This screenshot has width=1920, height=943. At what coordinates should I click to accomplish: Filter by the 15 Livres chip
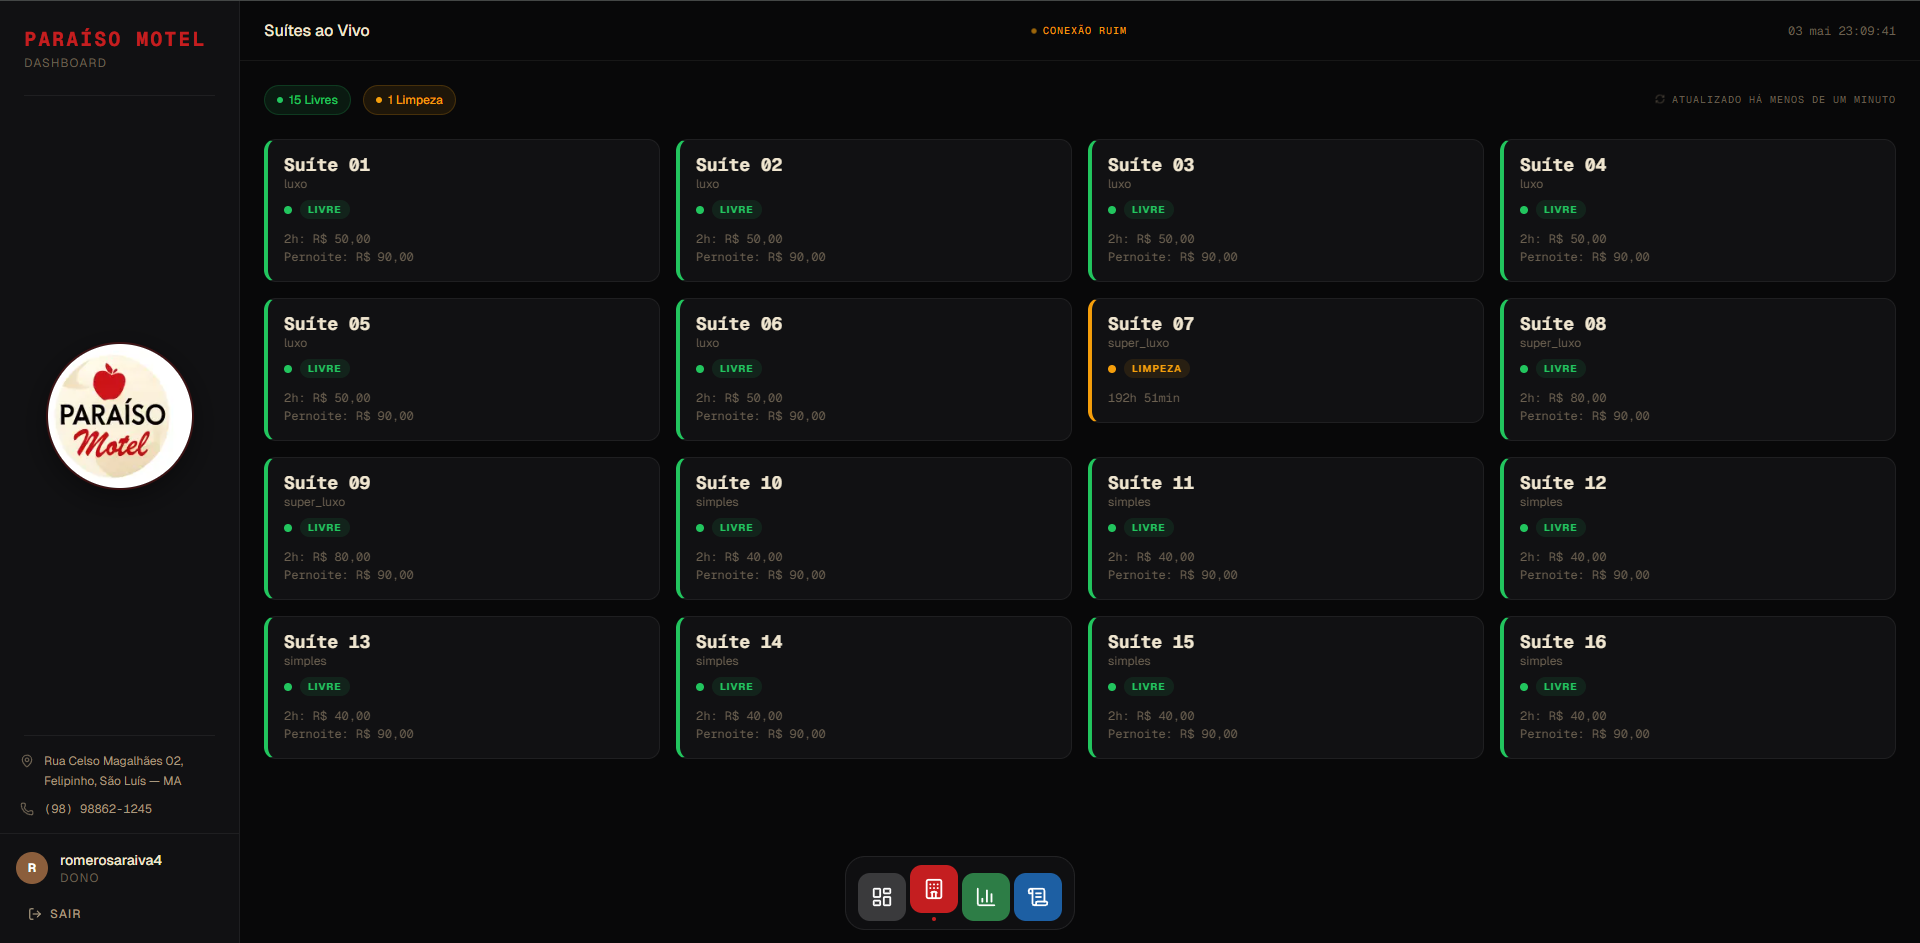(x=307, y=100)
